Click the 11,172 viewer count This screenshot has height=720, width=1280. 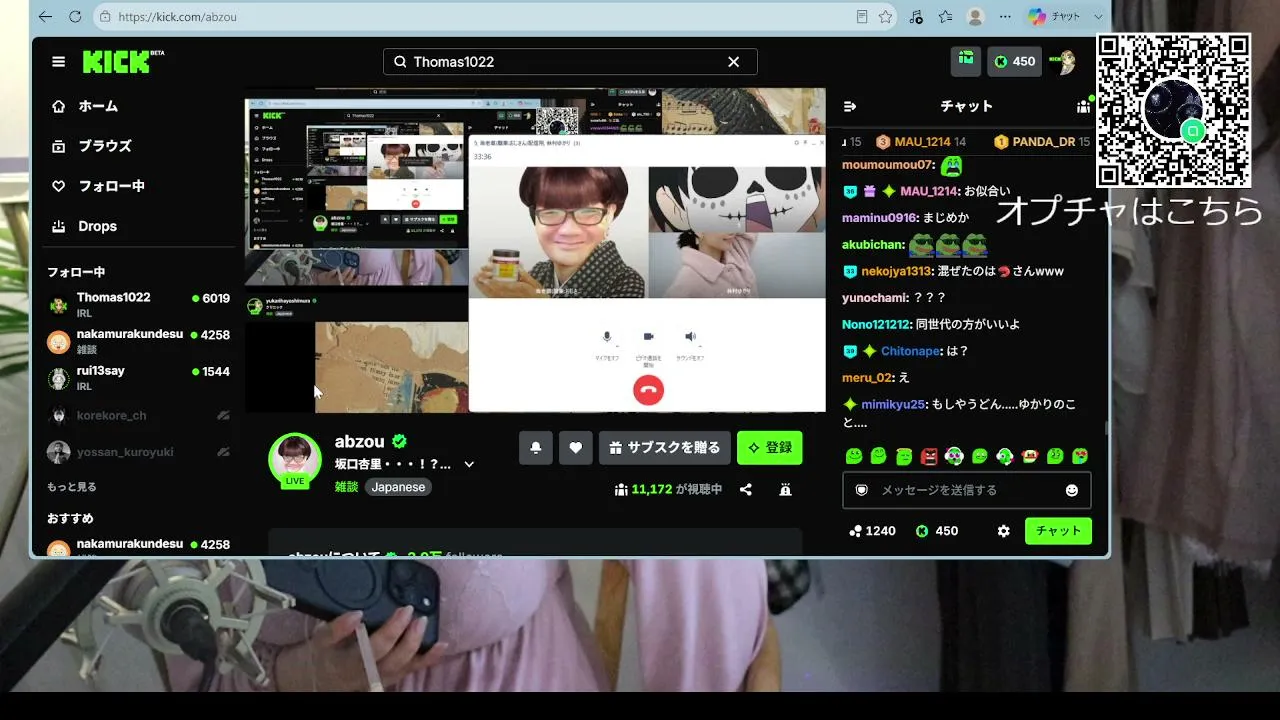(668, 490)
